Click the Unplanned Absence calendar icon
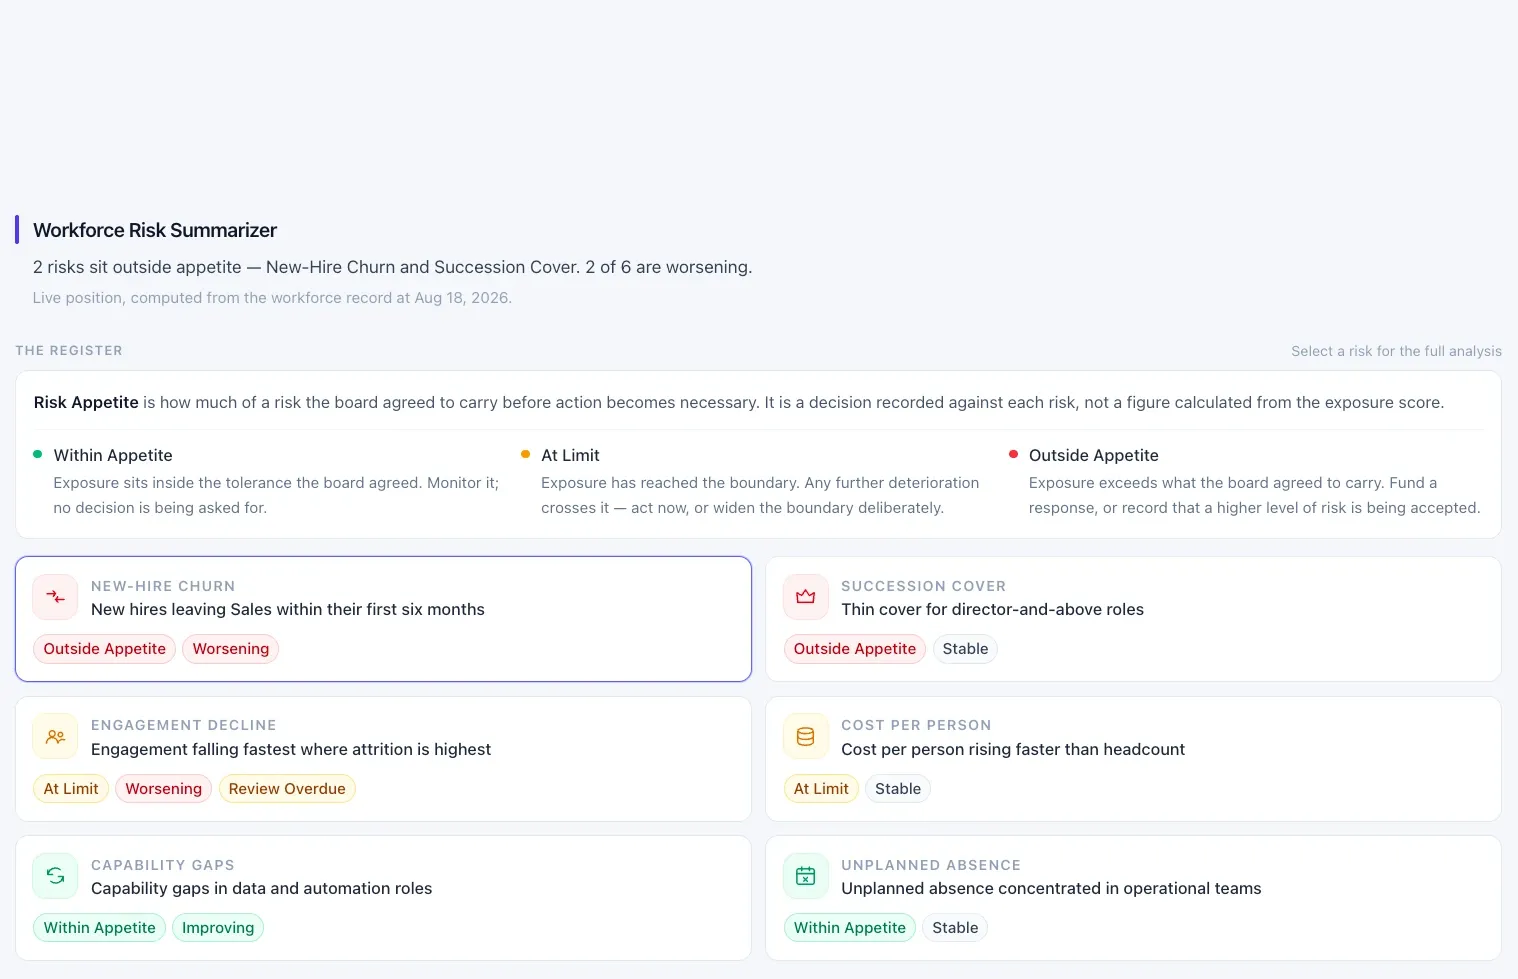The image size is (1518, 979). 806,876
